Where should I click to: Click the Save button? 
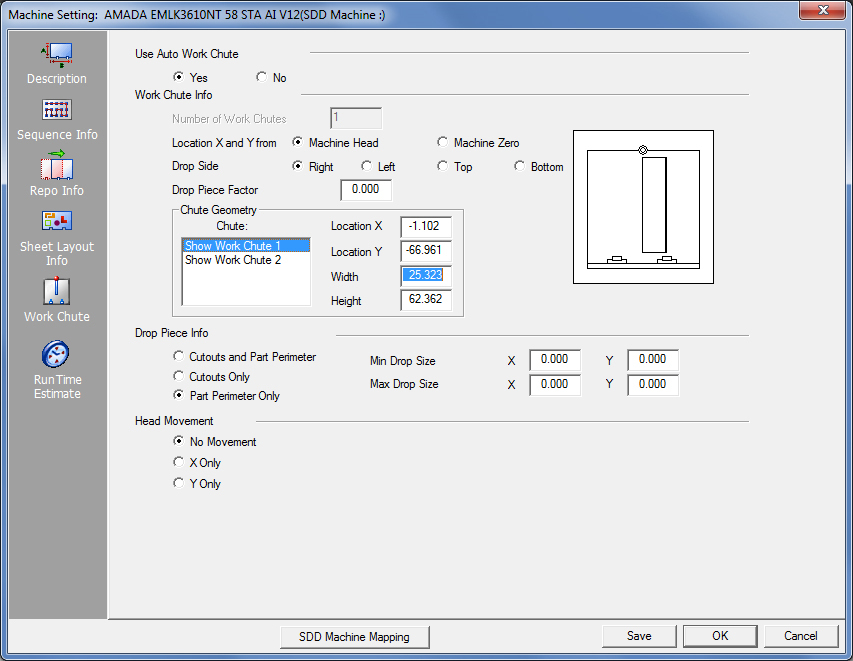(639, 636)
